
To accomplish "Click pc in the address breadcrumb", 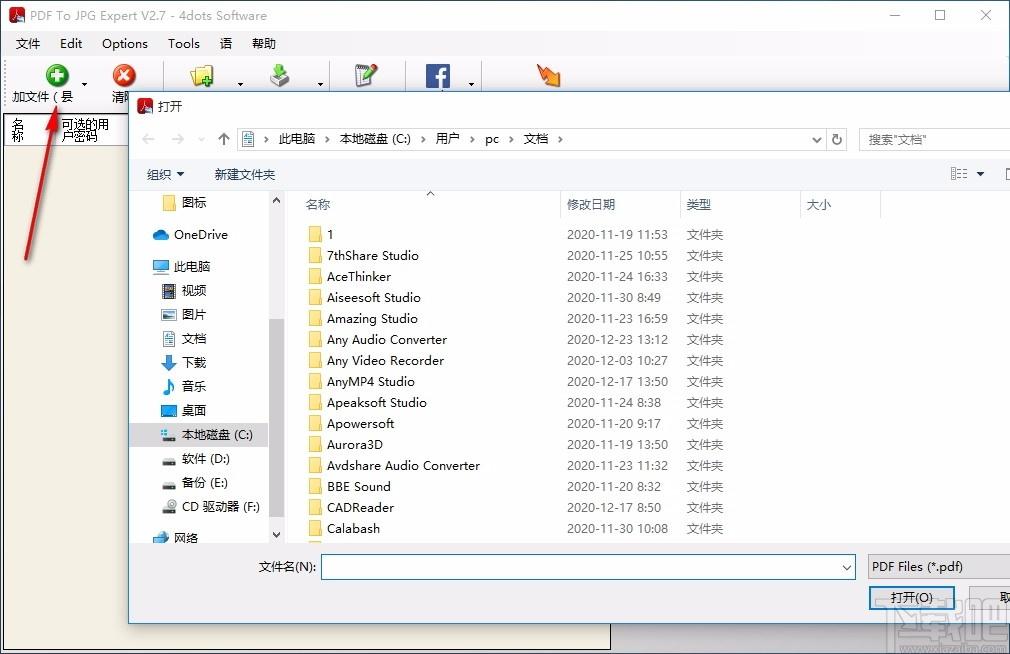I will click(492, 139).
